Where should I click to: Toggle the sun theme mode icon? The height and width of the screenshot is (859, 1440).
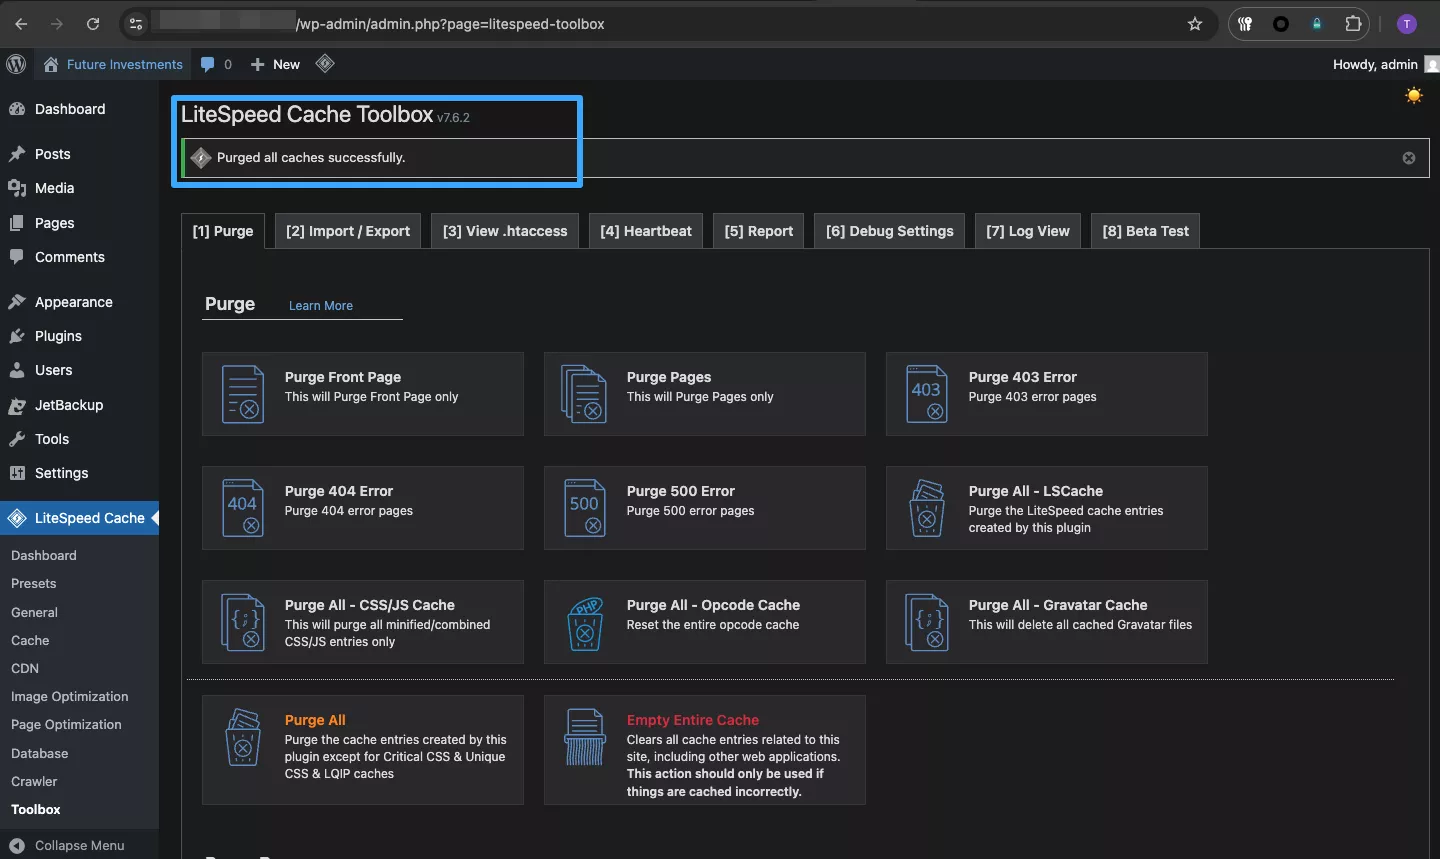[1413, 96]
